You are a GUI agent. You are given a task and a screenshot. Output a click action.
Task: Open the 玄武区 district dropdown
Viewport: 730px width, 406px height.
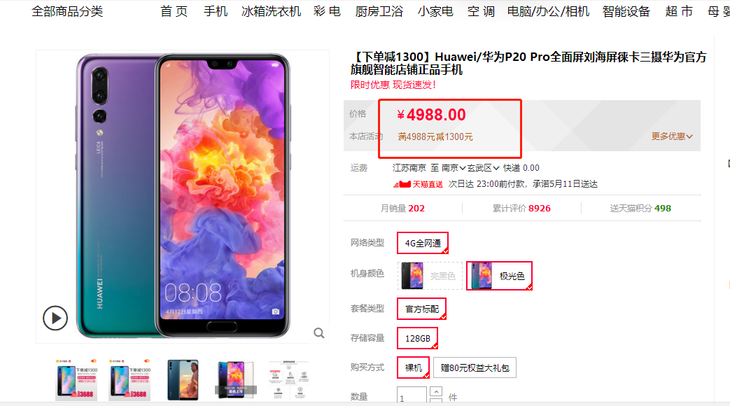(483, 168)
